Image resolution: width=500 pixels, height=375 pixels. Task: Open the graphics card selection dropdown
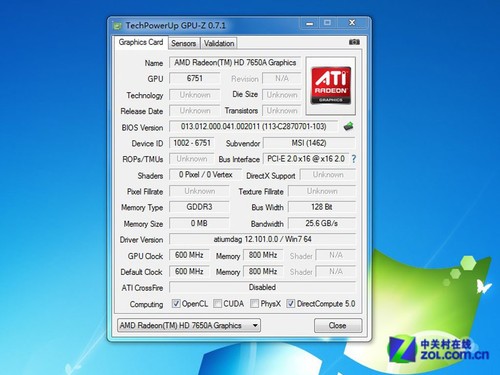(x=189, y=325)
